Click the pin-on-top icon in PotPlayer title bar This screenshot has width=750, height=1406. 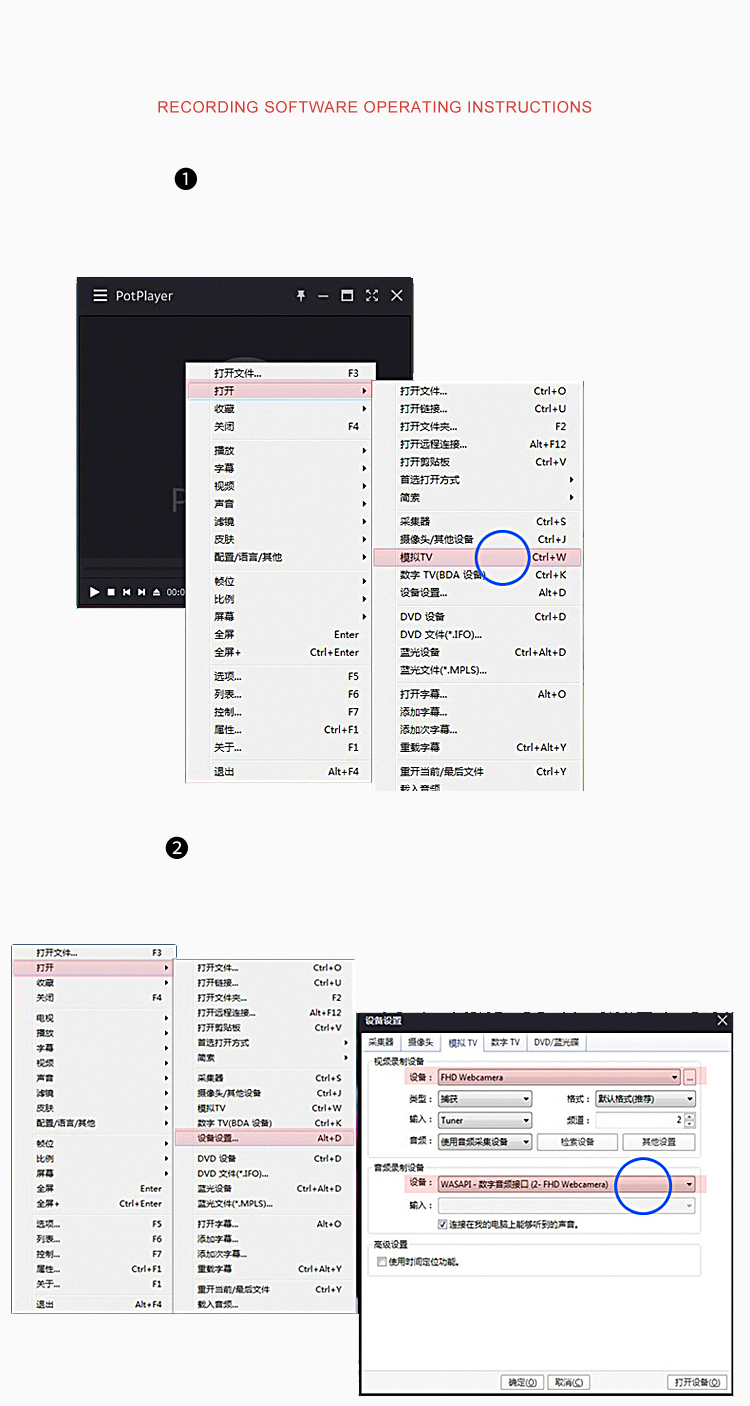[x=300, y=296]
